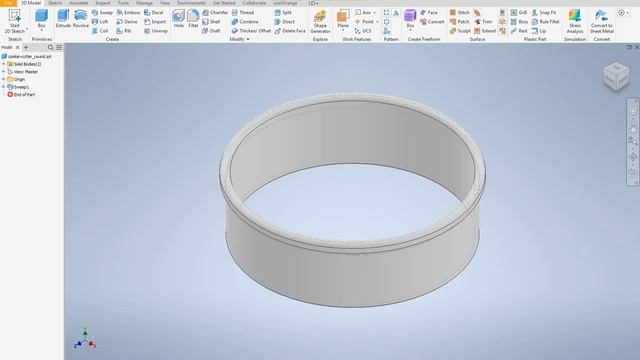
Task: Select the Emboss tool
Action: tap(128, 13)
